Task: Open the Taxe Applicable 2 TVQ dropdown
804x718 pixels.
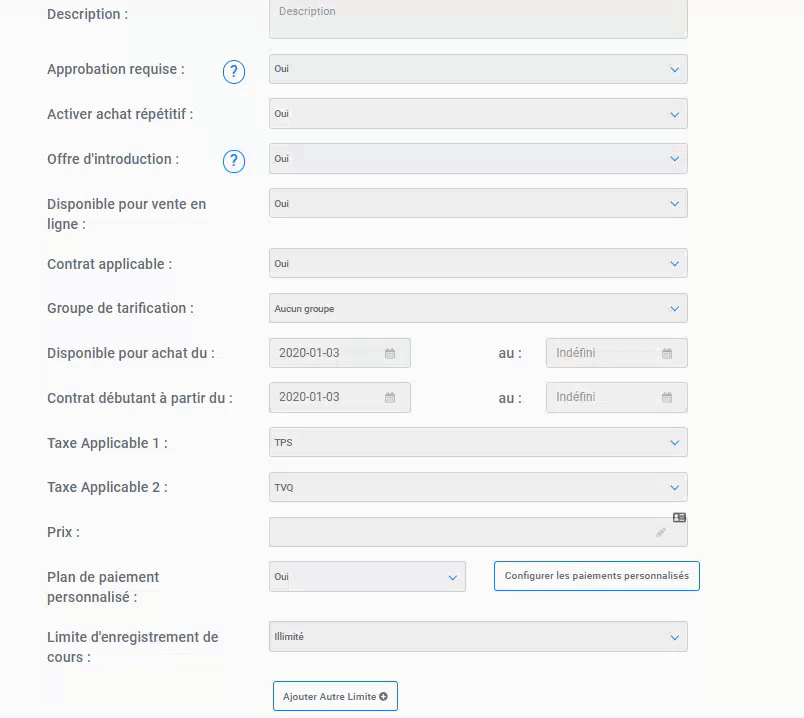Action: click(478, 487)
